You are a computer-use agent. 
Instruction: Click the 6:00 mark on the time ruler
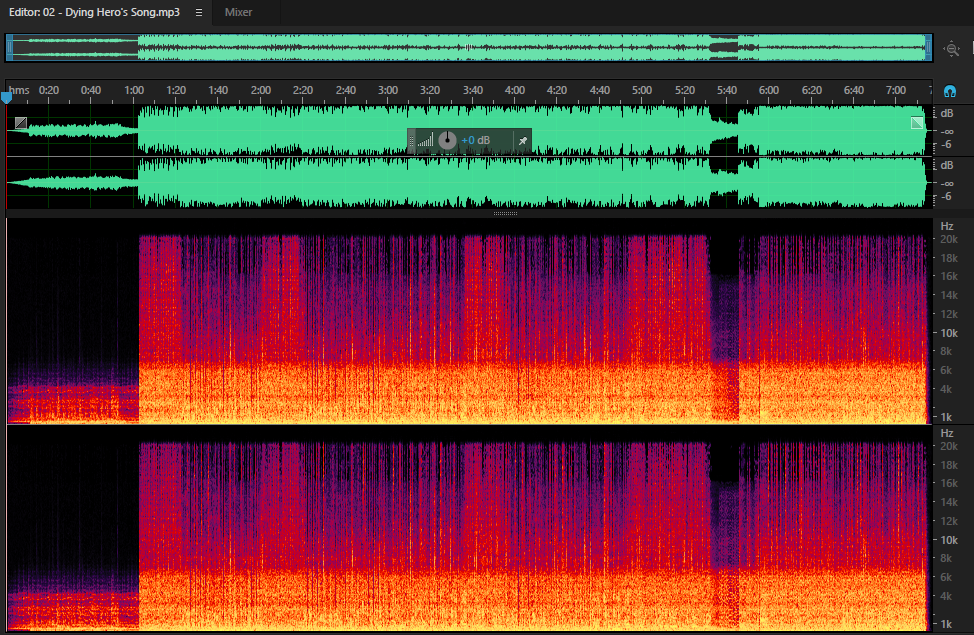(768, 90)
